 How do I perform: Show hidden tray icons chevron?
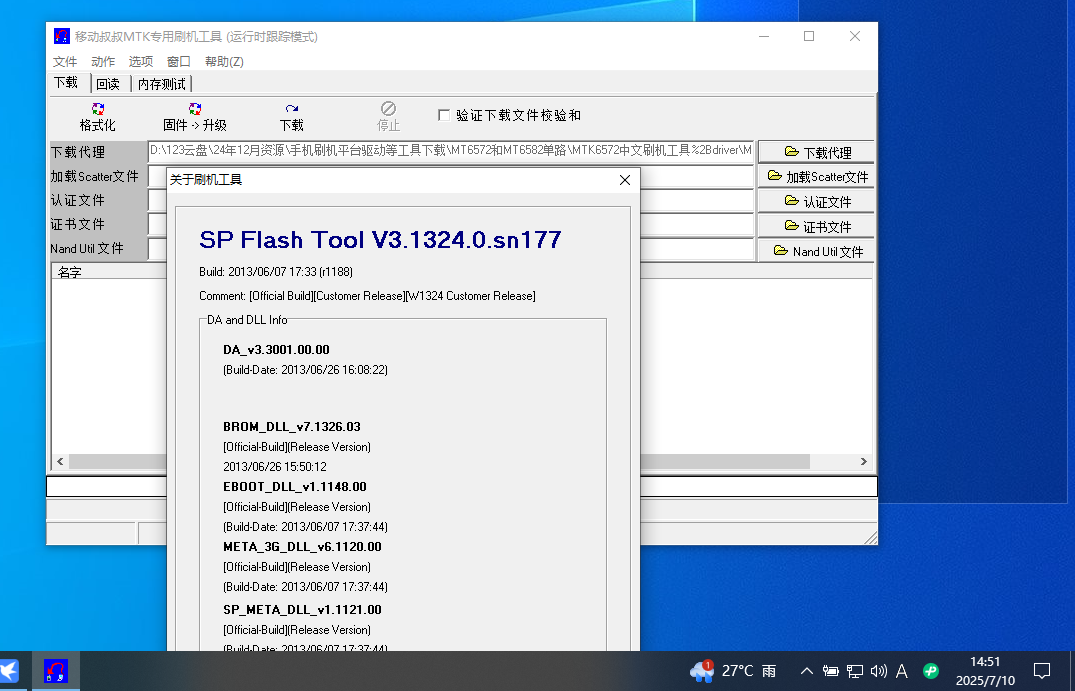point(806,671)
